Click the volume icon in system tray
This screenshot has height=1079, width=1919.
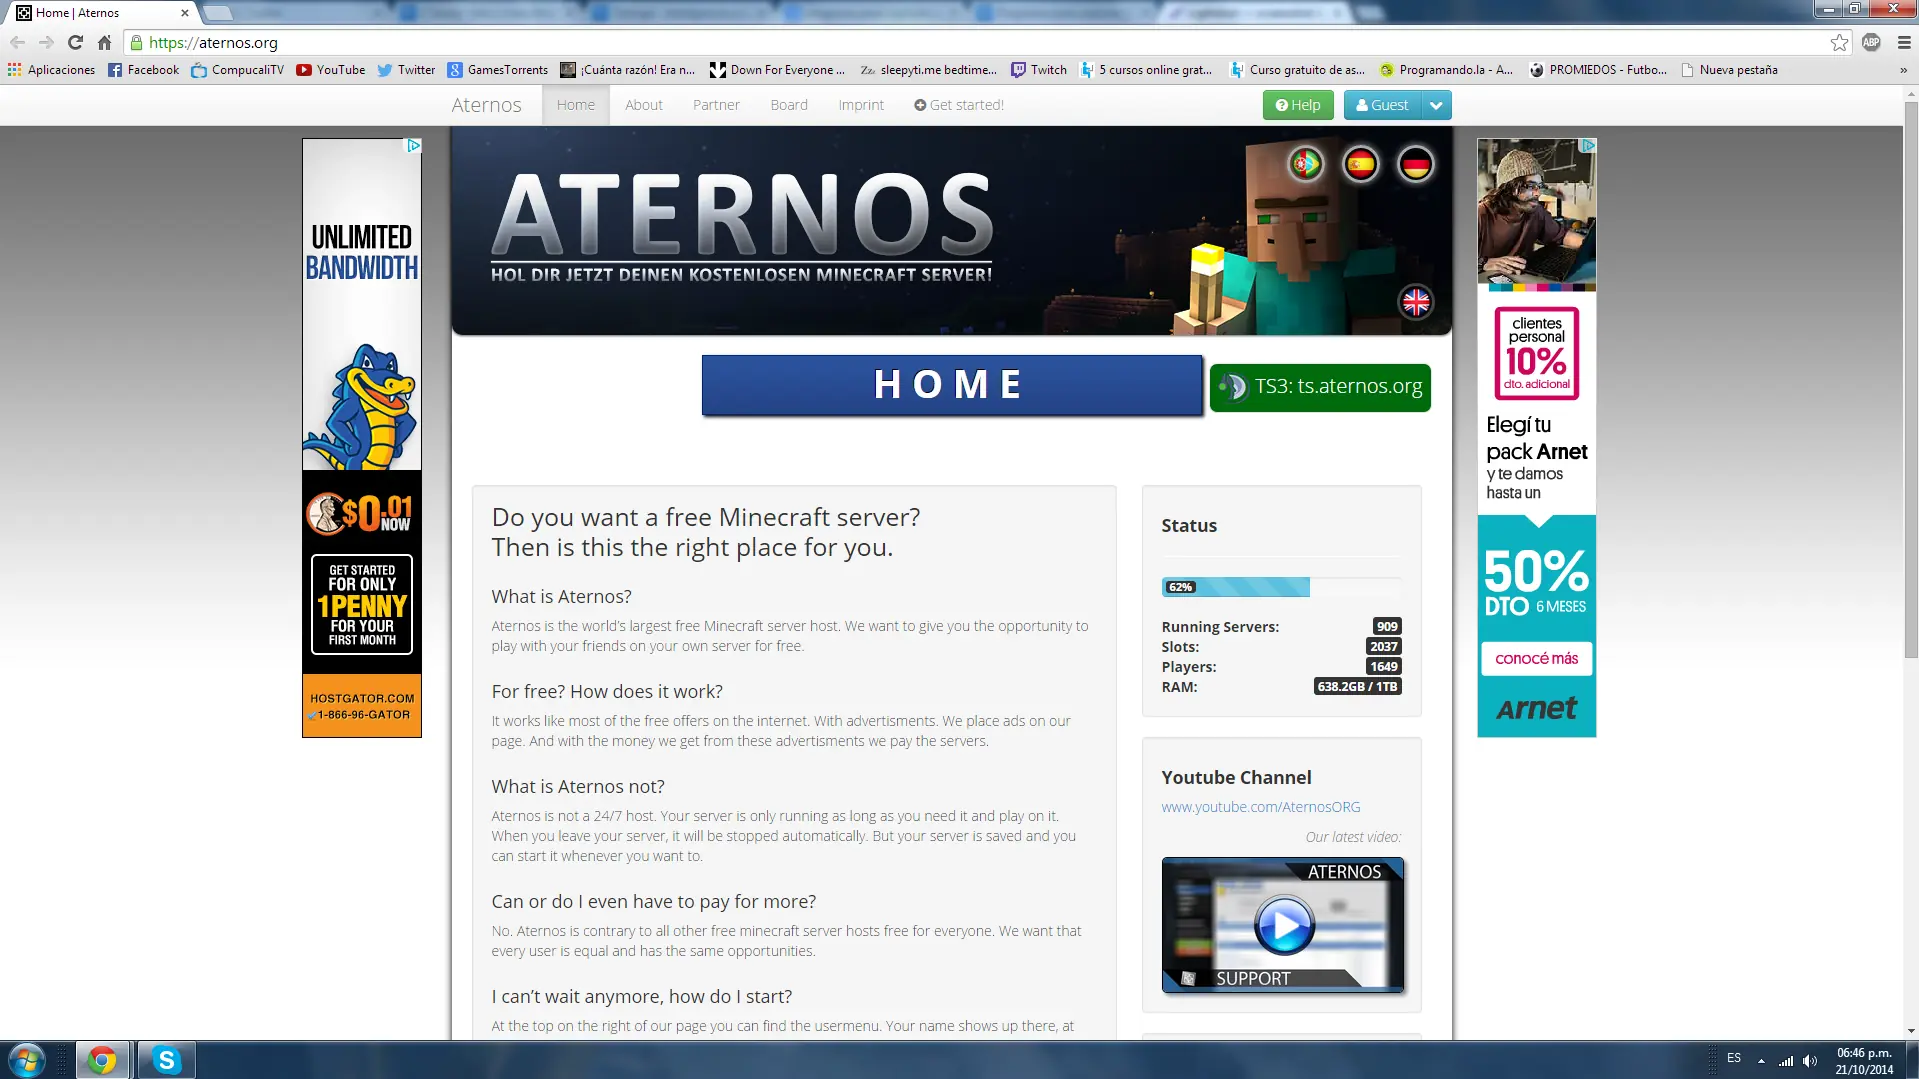point(1809,1061)
